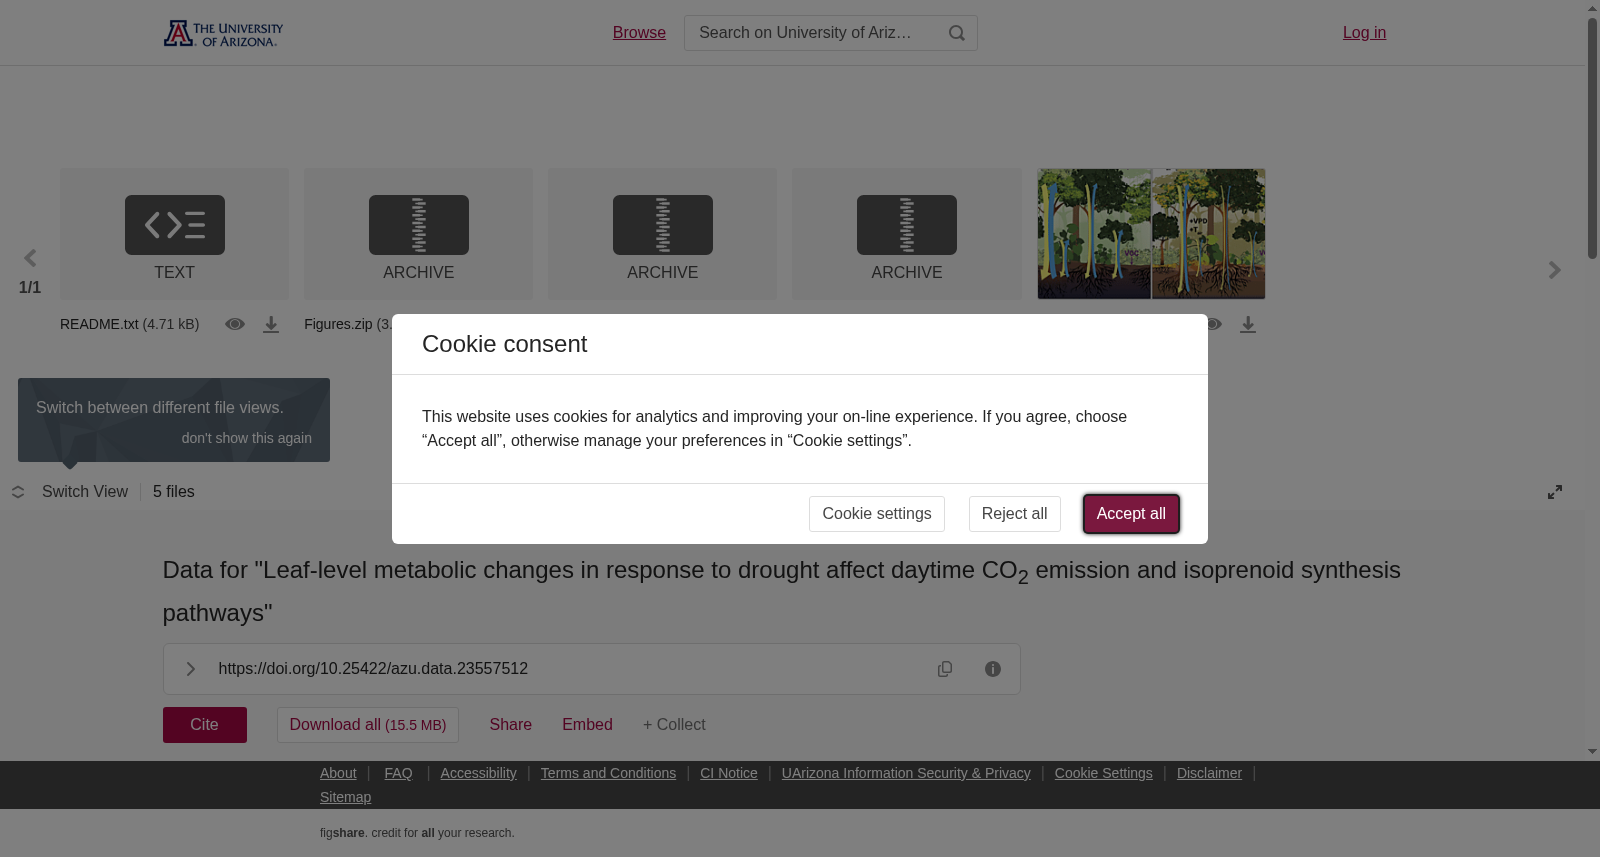1600x857 pixels.
Task: Click the 5 files label
Action: 174,492
